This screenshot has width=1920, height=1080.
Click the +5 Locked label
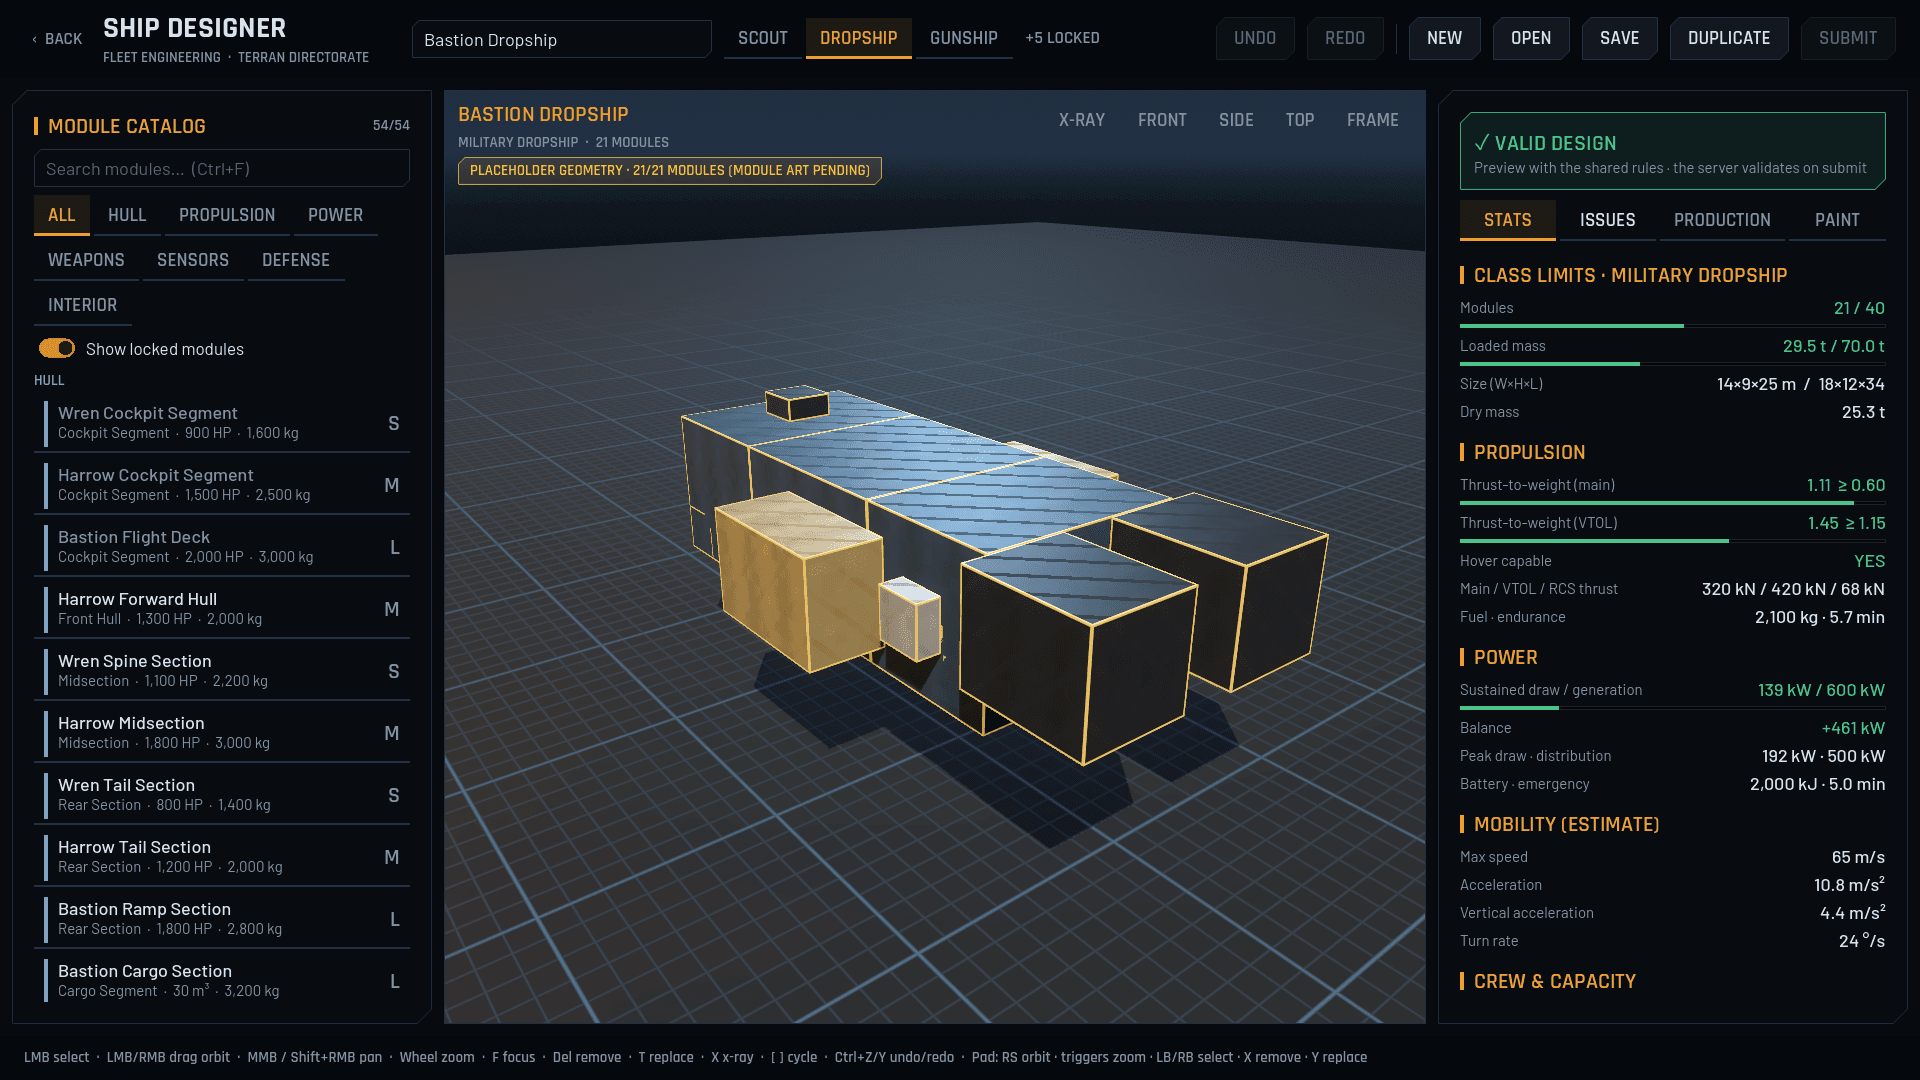[x=1062, y=38]
